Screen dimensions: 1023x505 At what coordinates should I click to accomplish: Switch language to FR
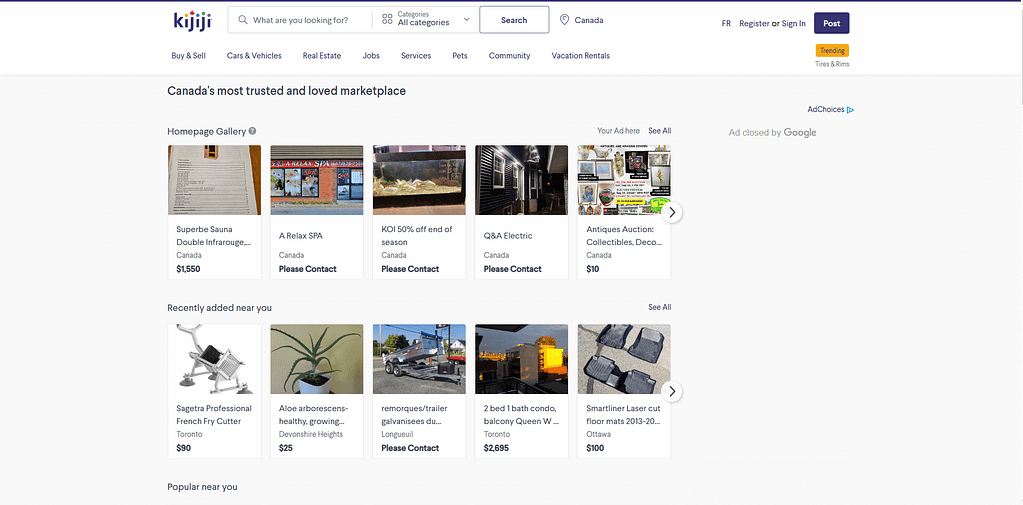726,23
